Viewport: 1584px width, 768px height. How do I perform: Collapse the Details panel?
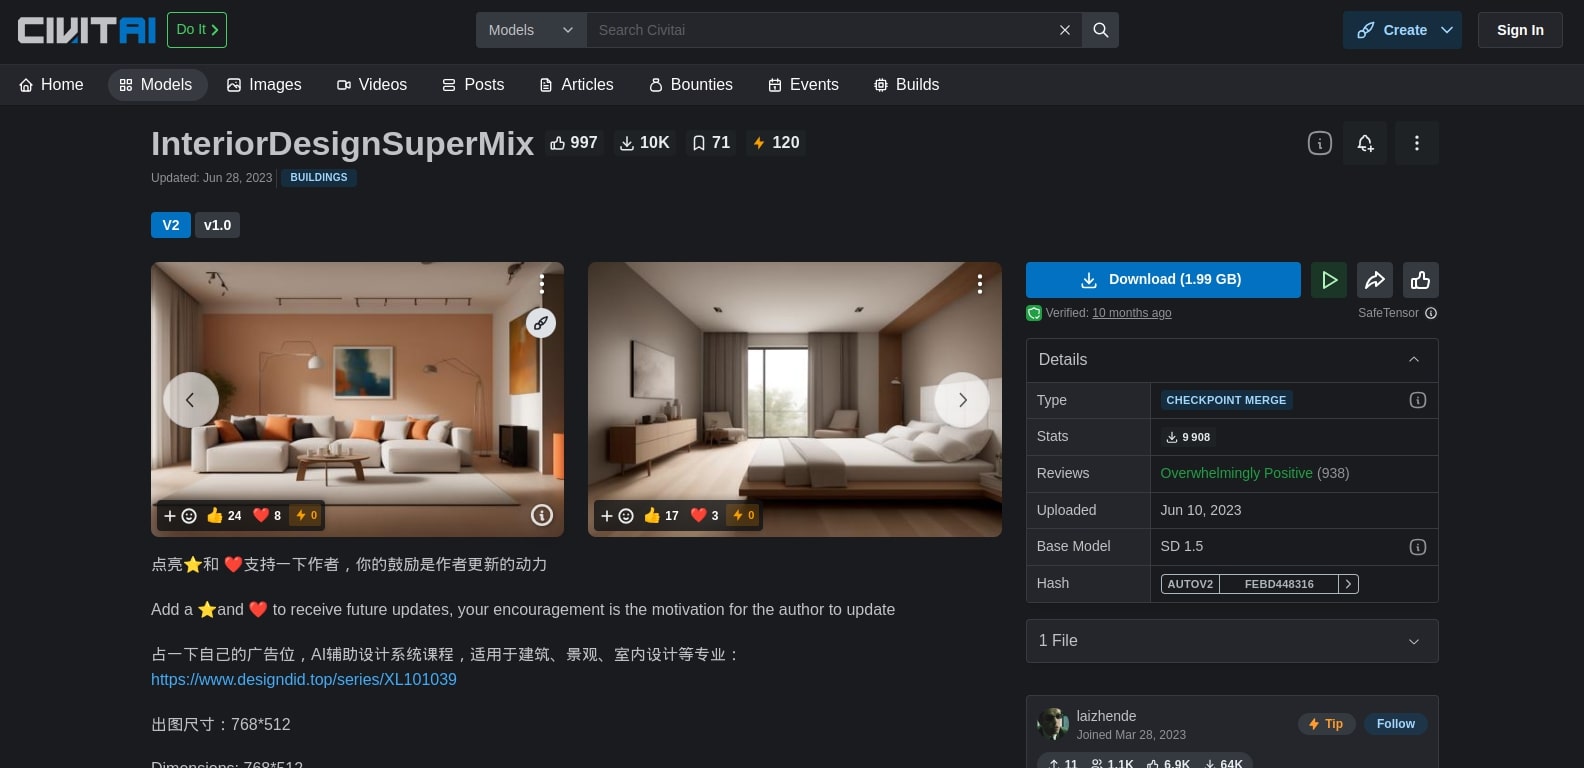1413,360
